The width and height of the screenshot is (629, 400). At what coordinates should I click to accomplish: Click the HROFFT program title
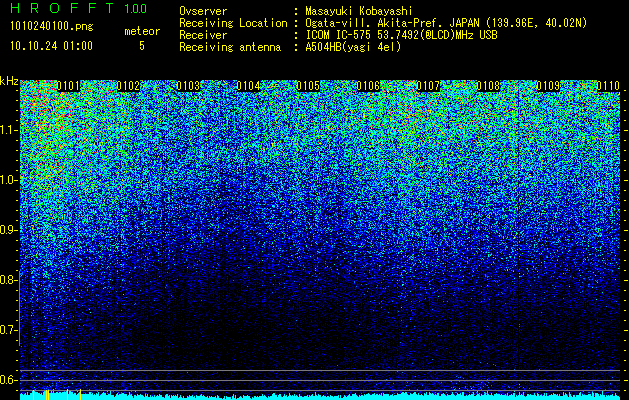(x=62, y=8)
